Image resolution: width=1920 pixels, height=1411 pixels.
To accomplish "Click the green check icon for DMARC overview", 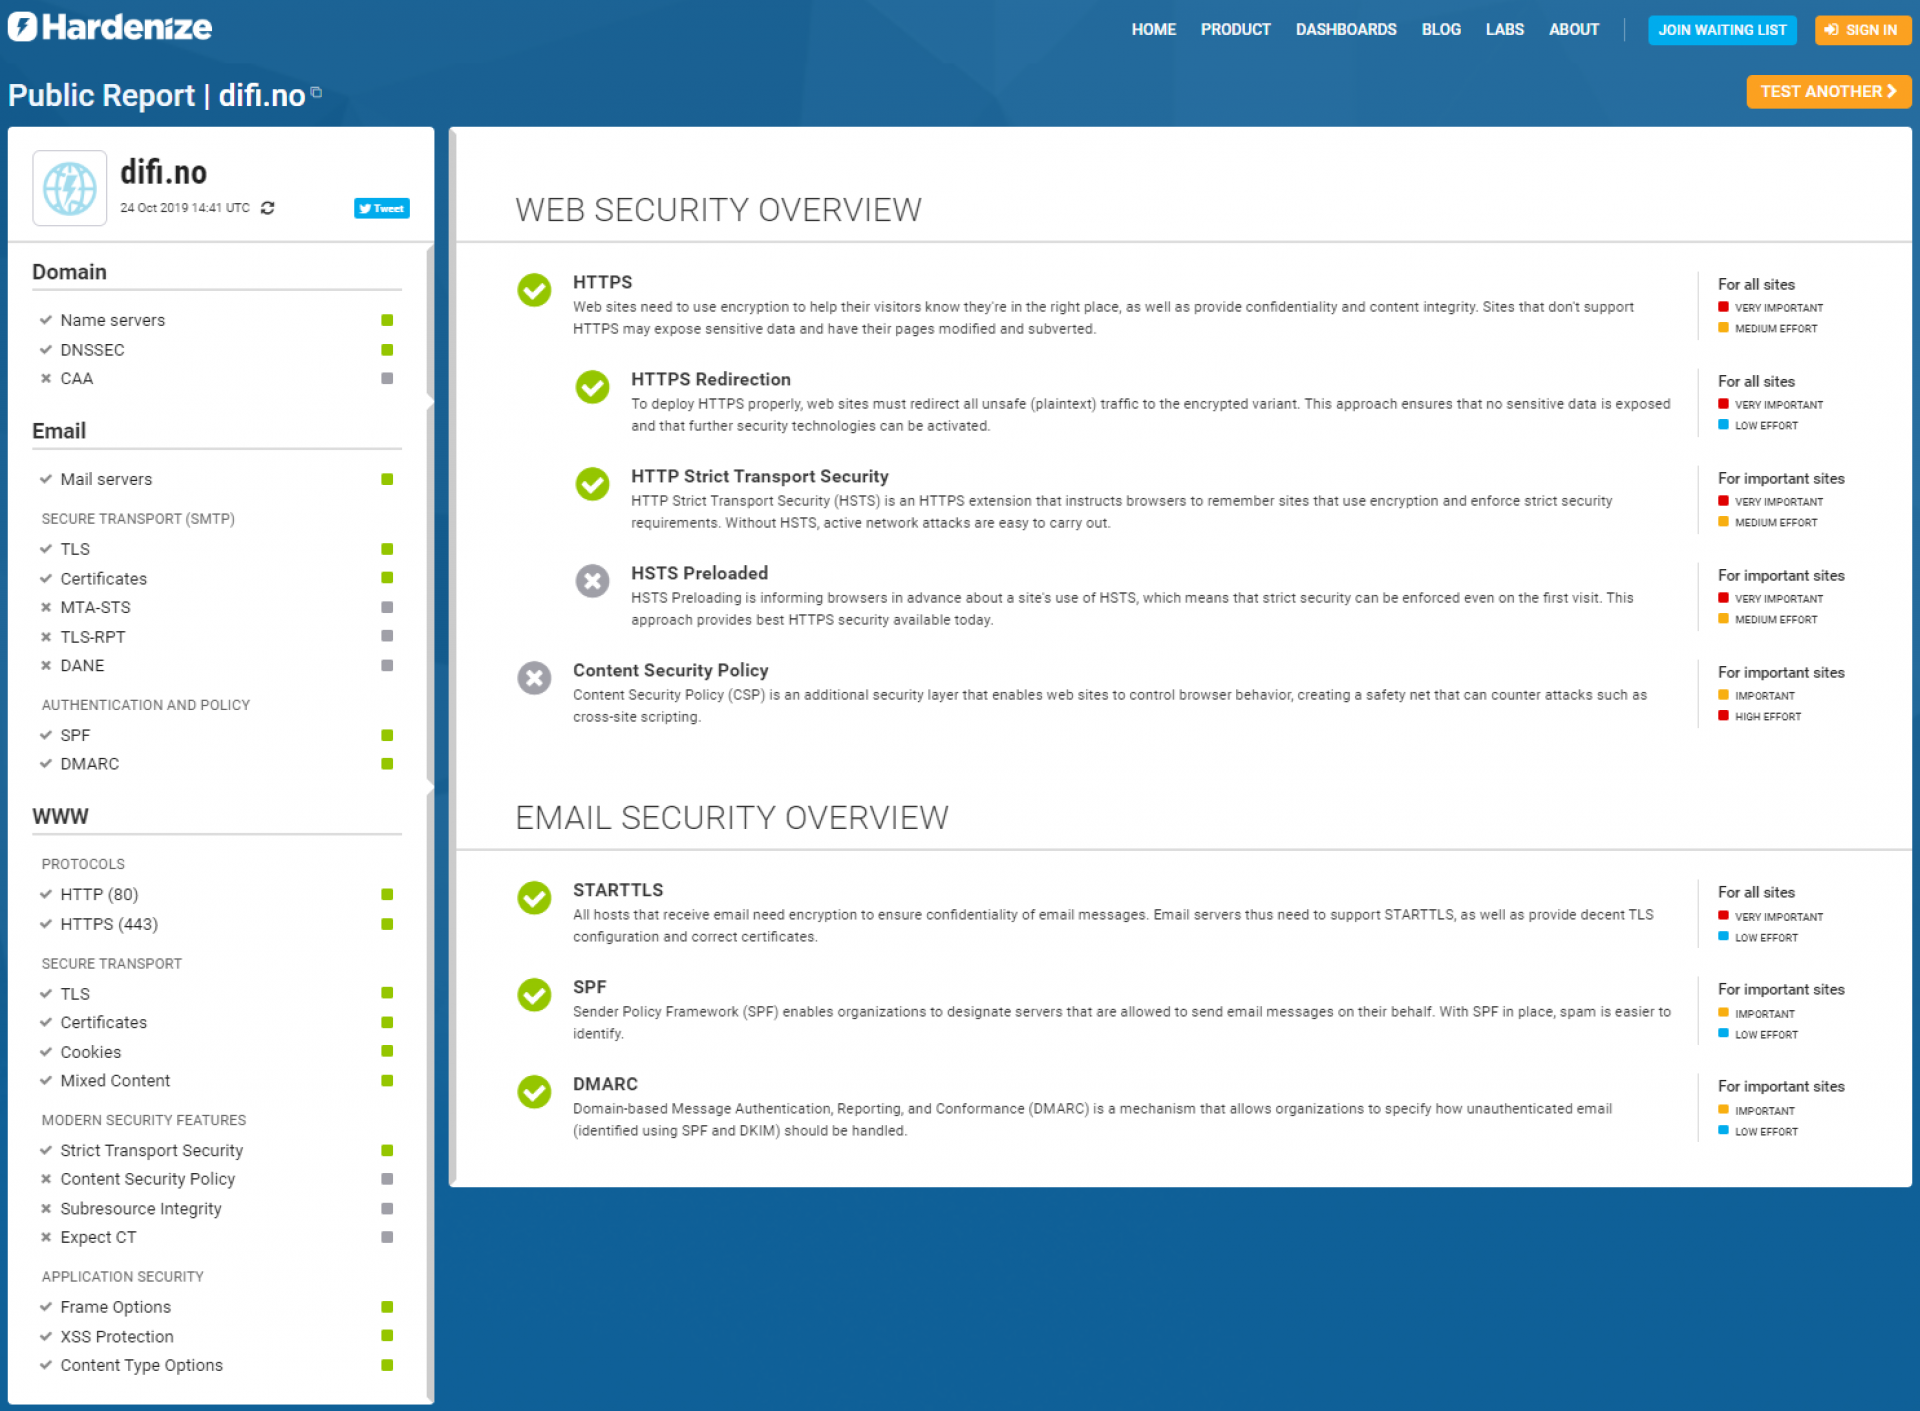I will click(x=534, y=1092).
